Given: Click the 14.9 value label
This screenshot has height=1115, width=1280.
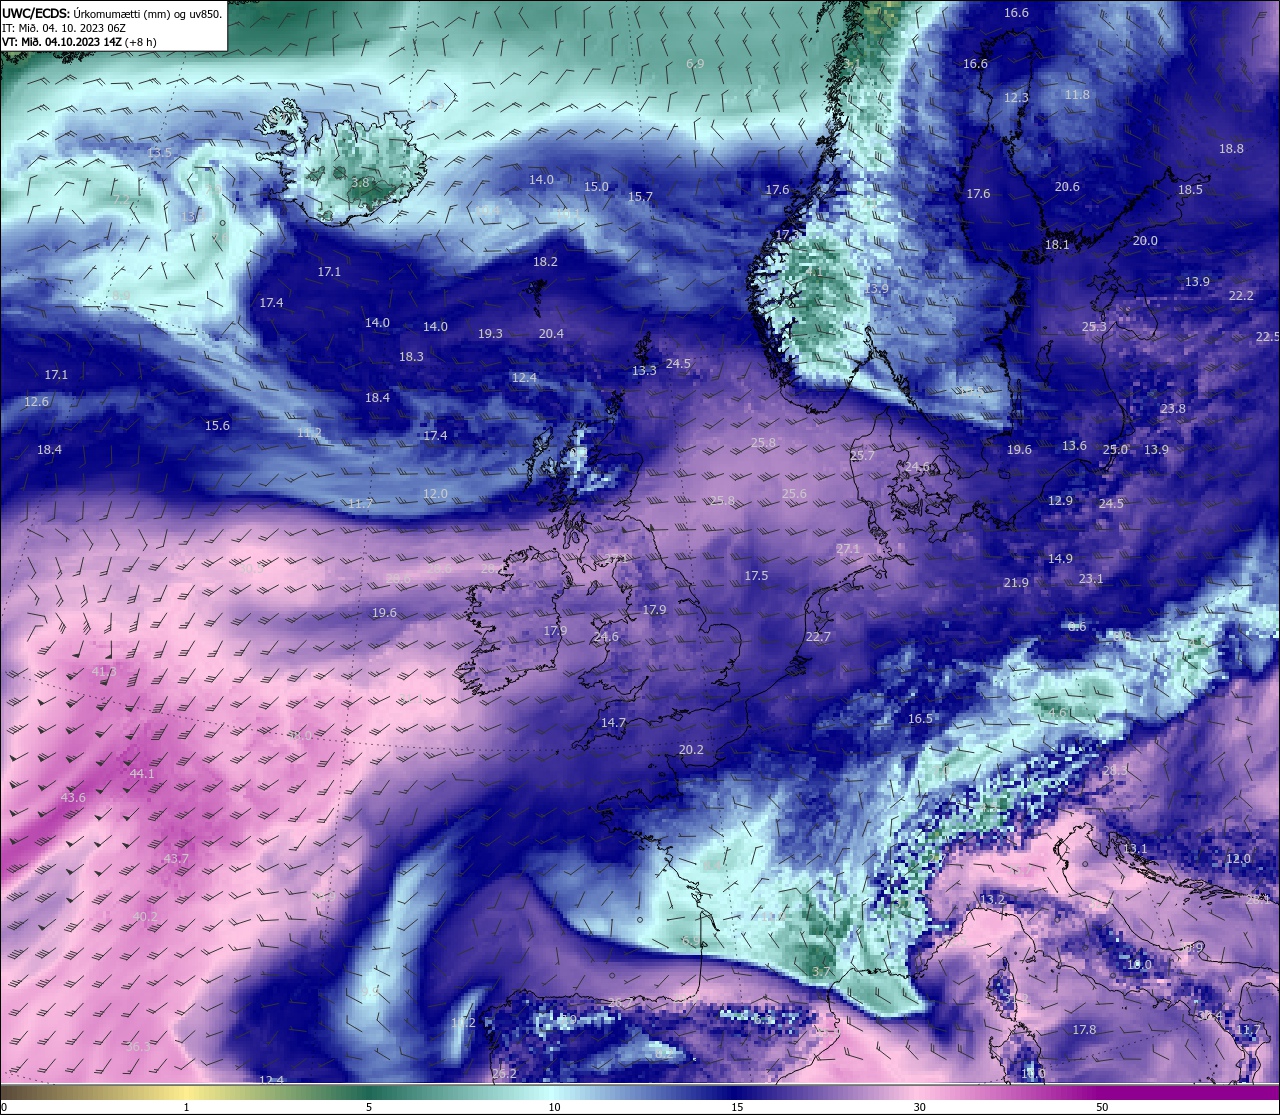Looking at the screenshot, I should coord(1060,559).
